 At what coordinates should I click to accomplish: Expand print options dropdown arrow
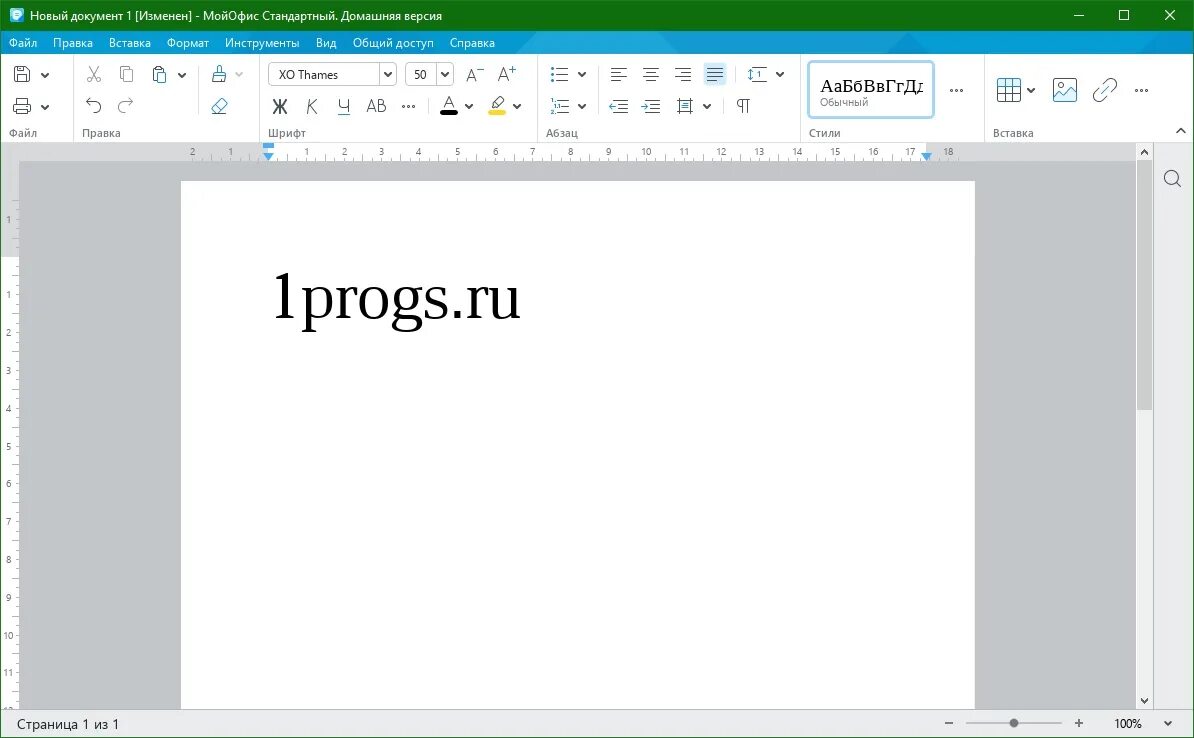point(45,107)
